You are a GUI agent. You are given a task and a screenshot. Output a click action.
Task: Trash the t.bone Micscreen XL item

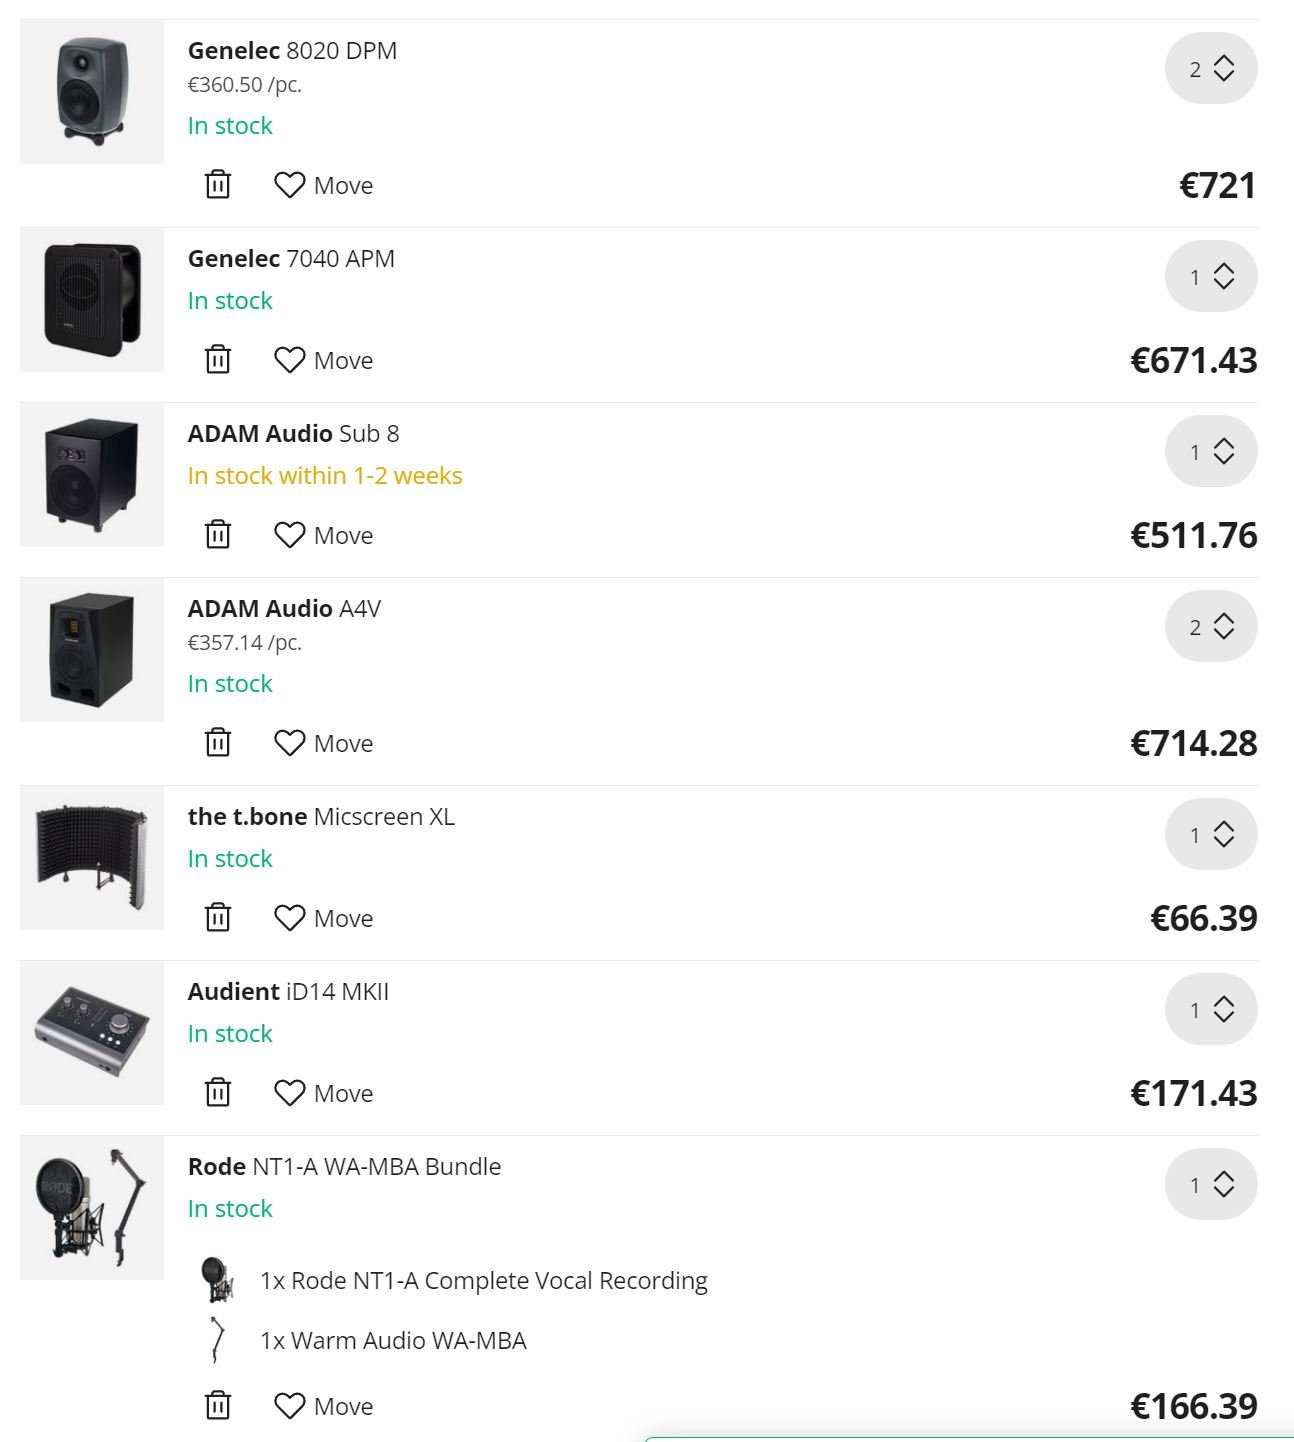coord(217,918)
